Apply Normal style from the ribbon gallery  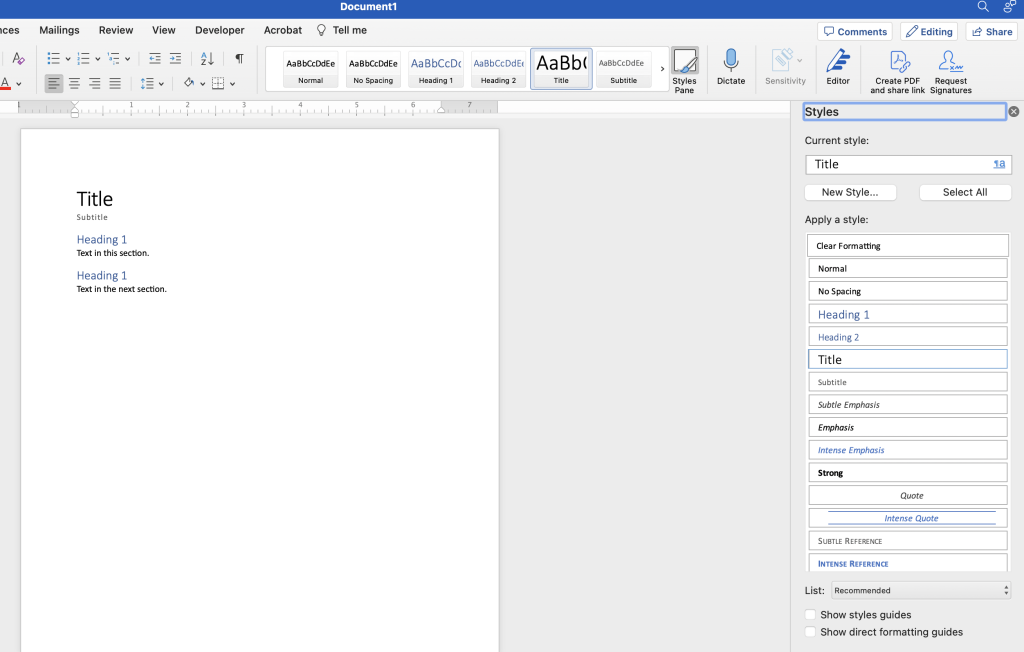[311, 69]
